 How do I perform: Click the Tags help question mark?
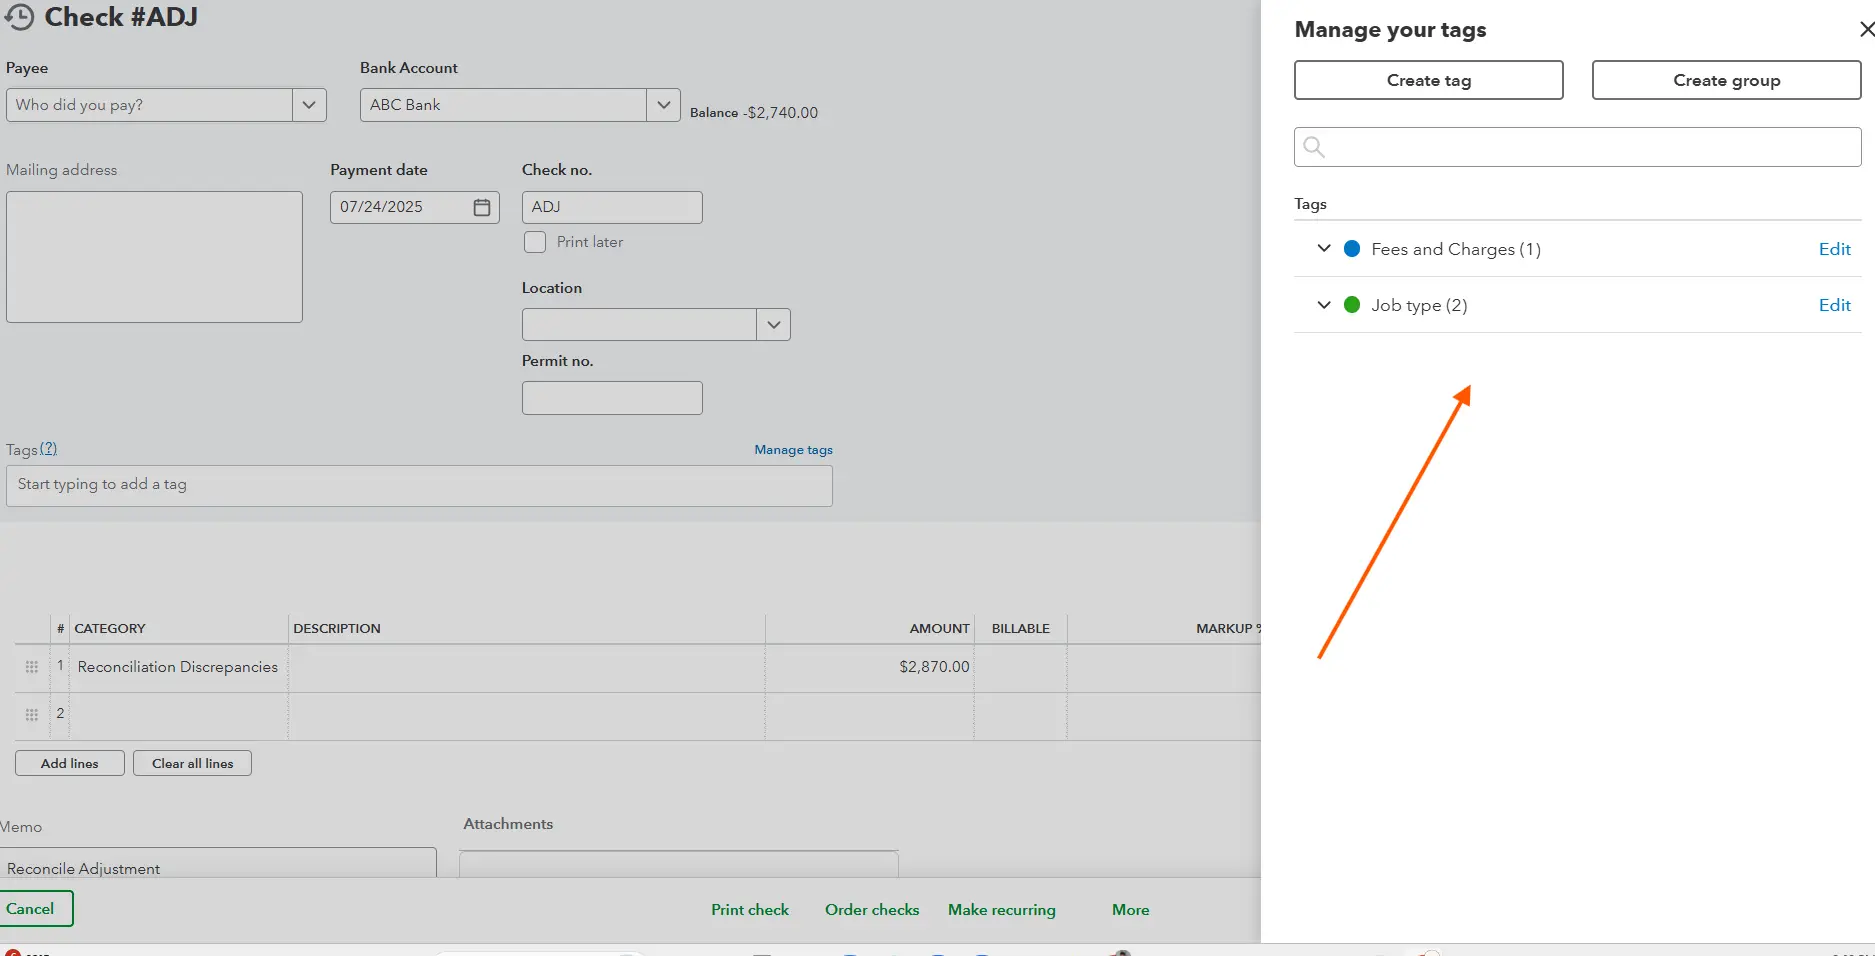click(48, 449)
